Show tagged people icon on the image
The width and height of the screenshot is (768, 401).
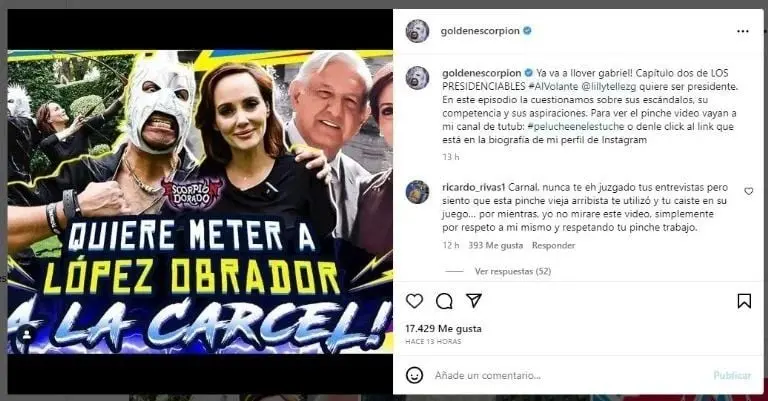(27, 335)
